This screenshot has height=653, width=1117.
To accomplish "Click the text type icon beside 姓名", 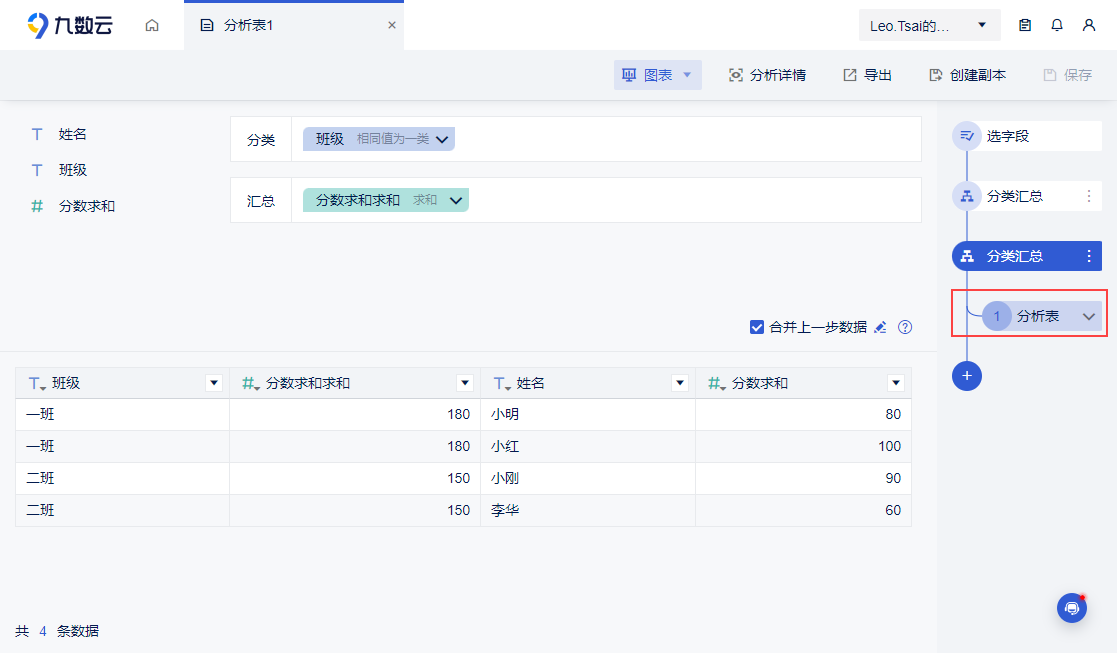I will click(x=37, y=134).
